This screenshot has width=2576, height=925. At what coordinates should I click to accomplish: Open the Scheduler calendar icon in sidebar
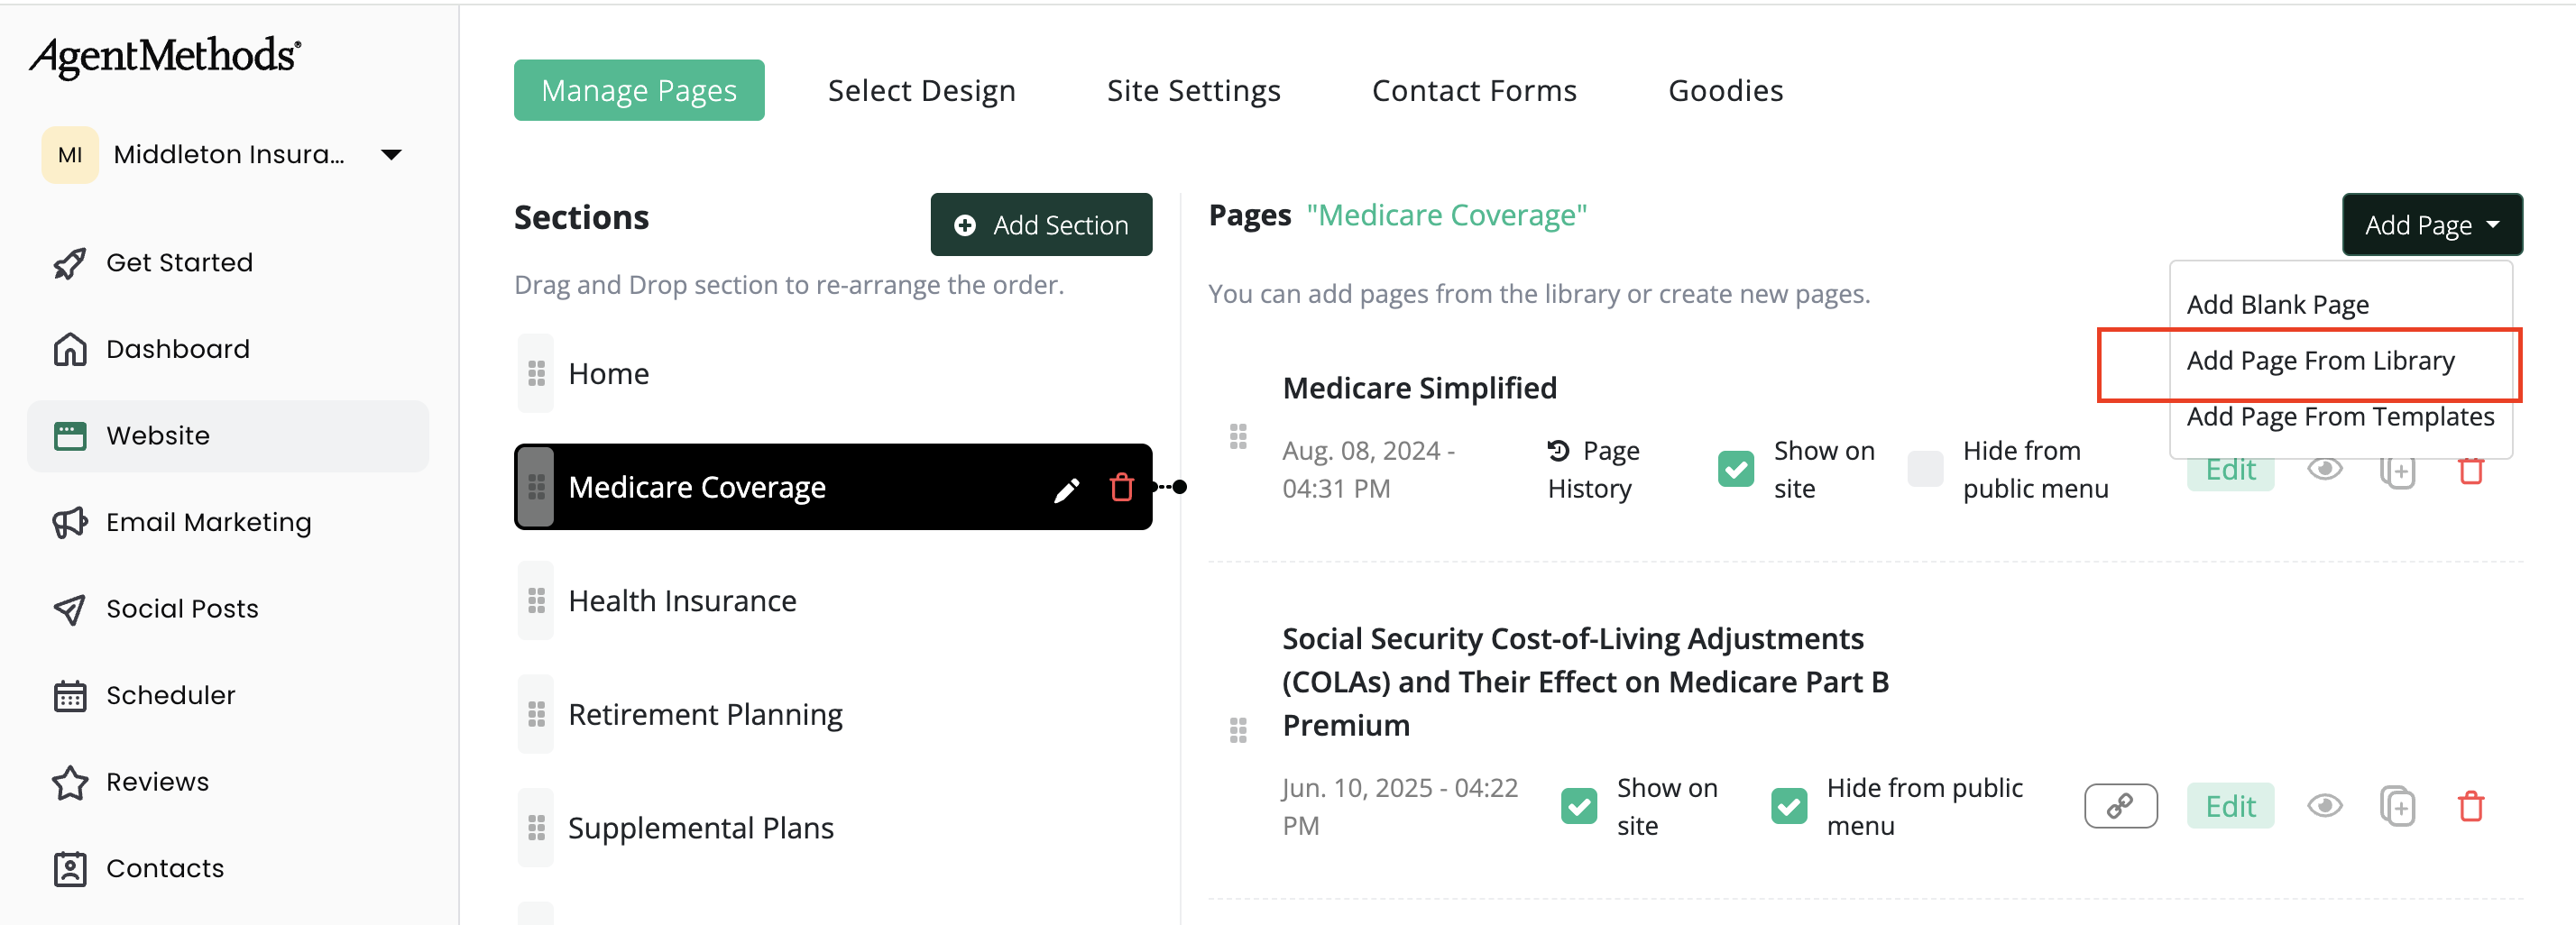tap(69, 695)
